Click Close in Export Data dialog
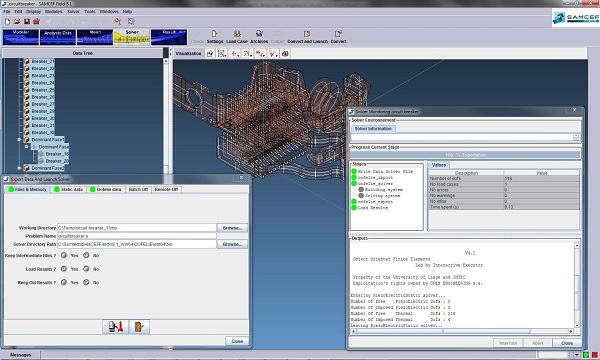This screenshot has height=360, width=600. [x=237, y=341]
